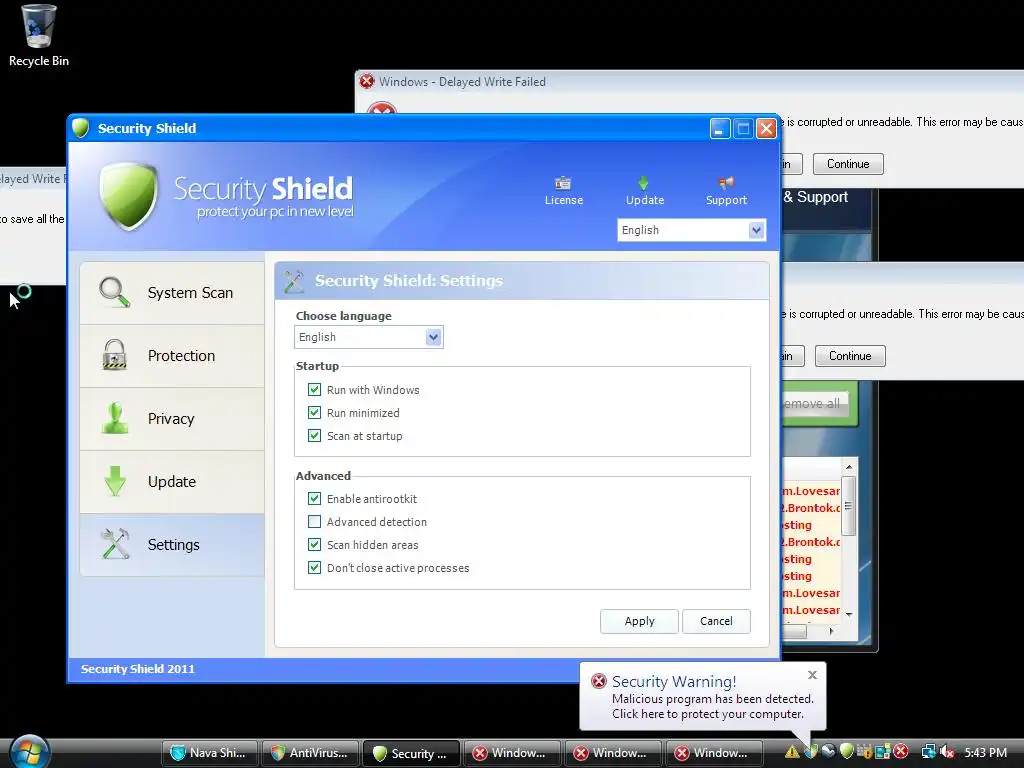Switch to the Protection section
The width and height of the screenshot is (1024, 768).
(172, 356)
